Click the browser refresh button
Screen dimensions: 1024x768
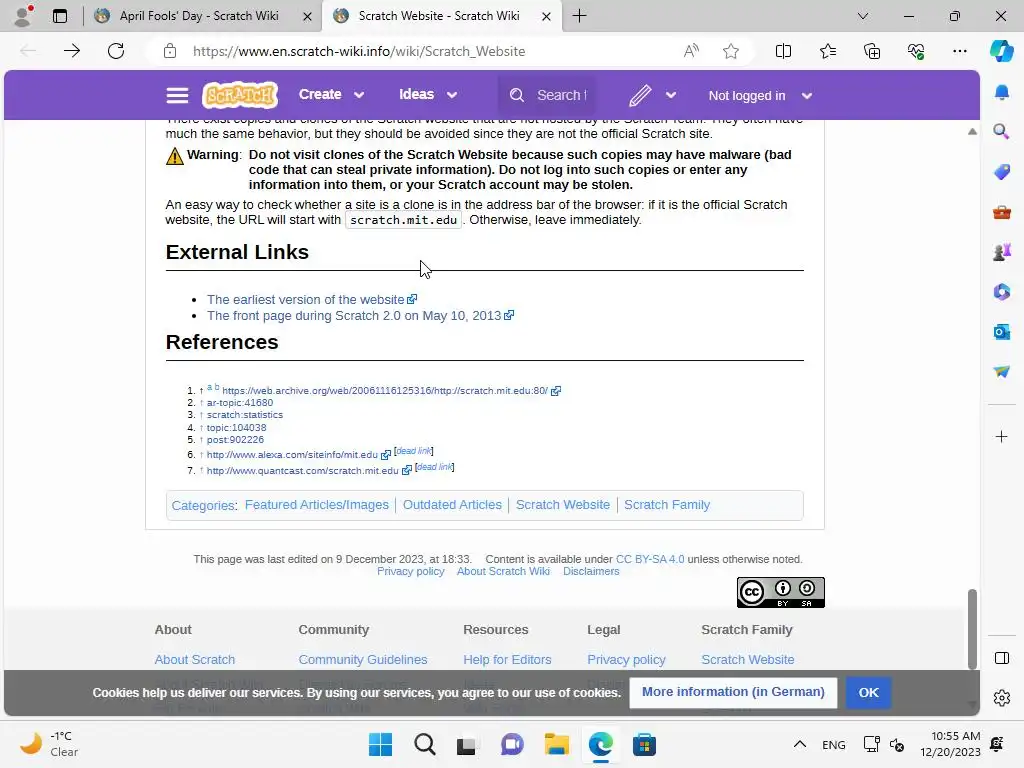point(116,51)
